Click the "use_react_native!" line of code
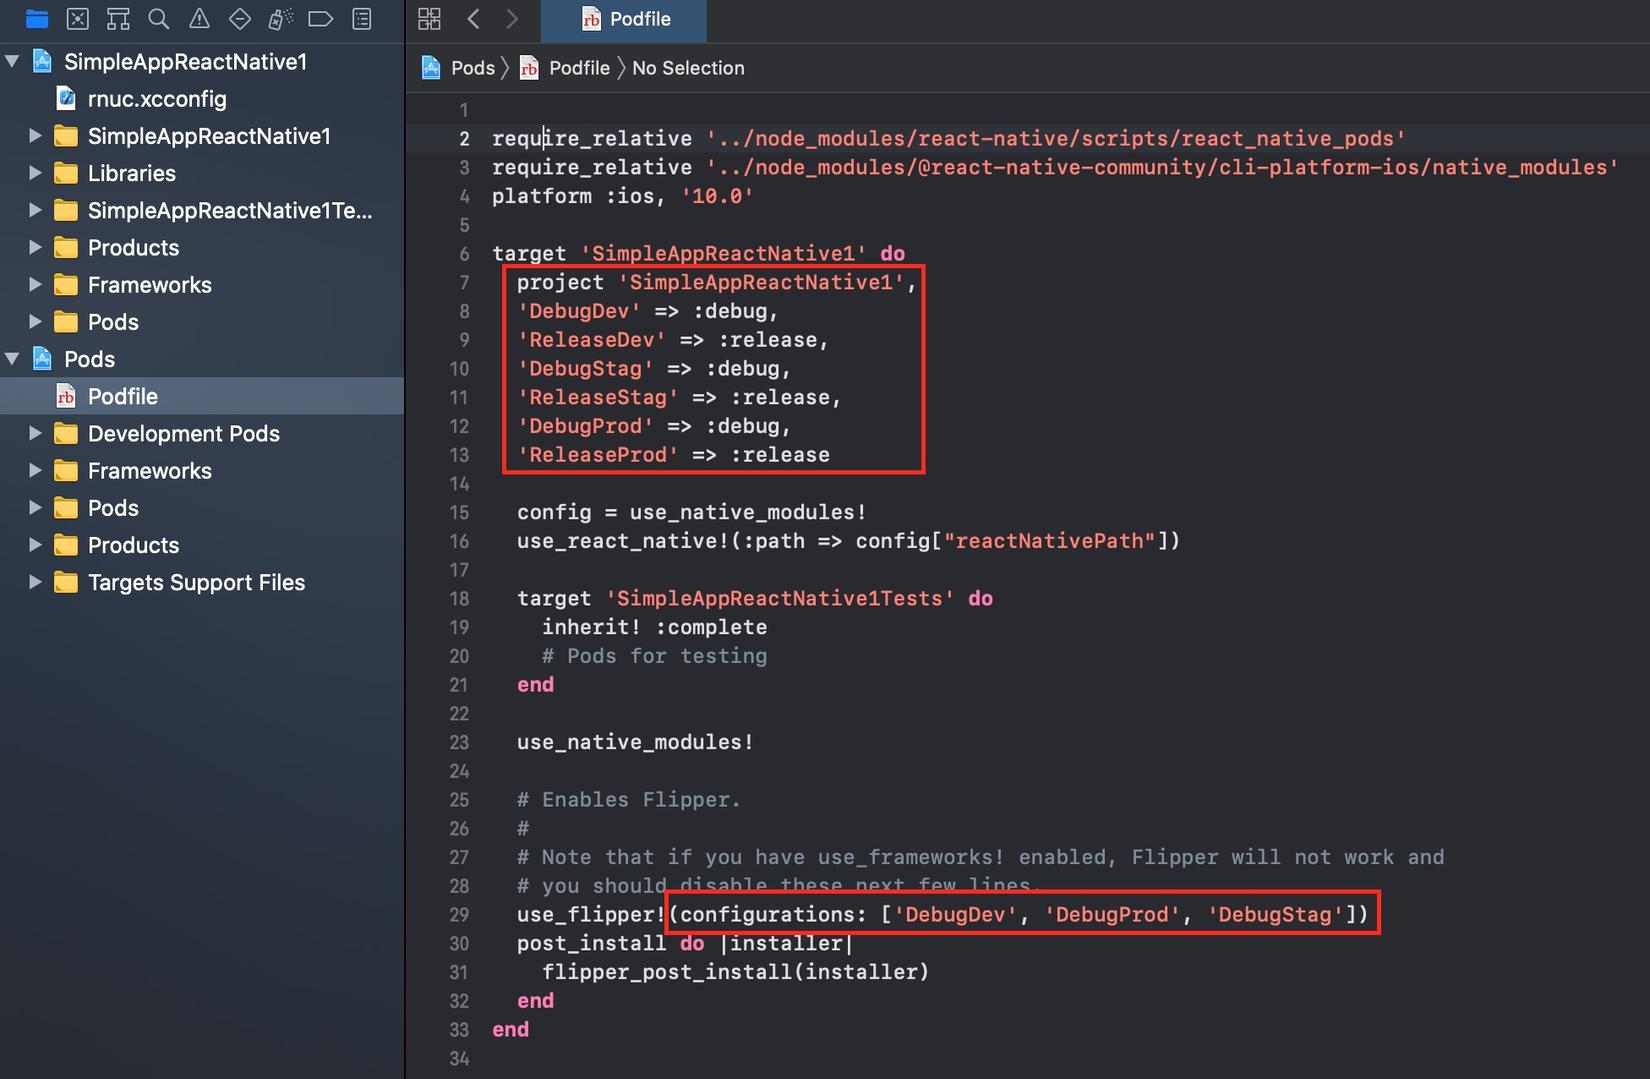Image resolution: width=1650 pixels, height=1079 pixels. (848, 541)
